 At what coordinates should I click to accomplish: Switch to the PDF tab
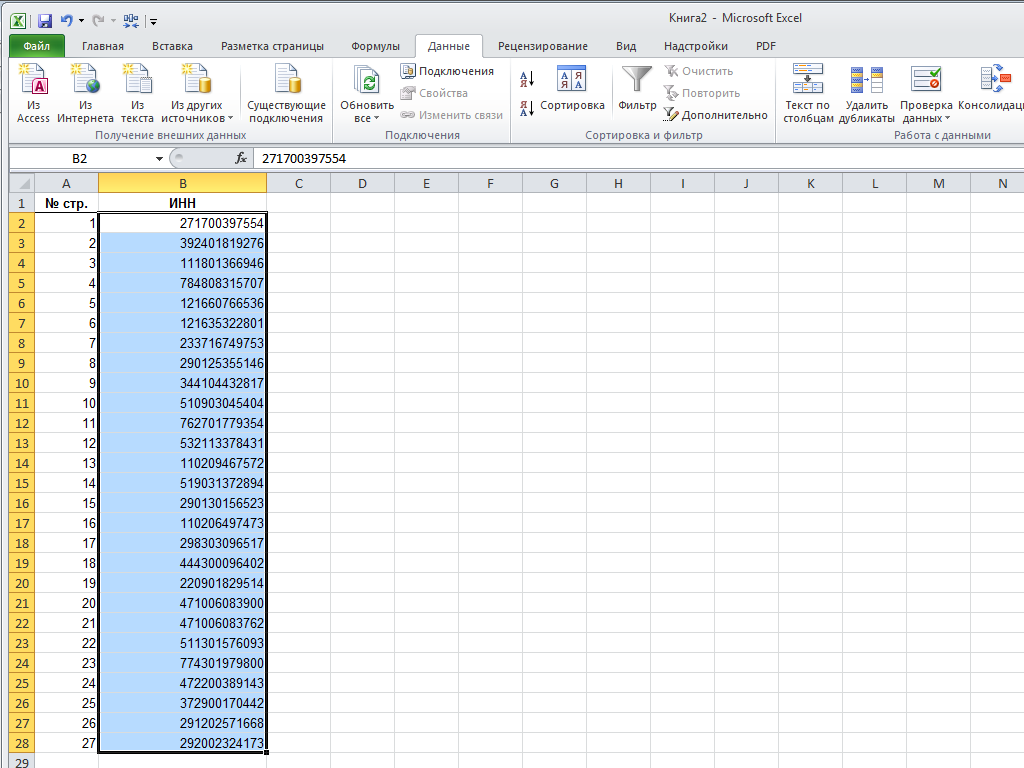point(765,46)
